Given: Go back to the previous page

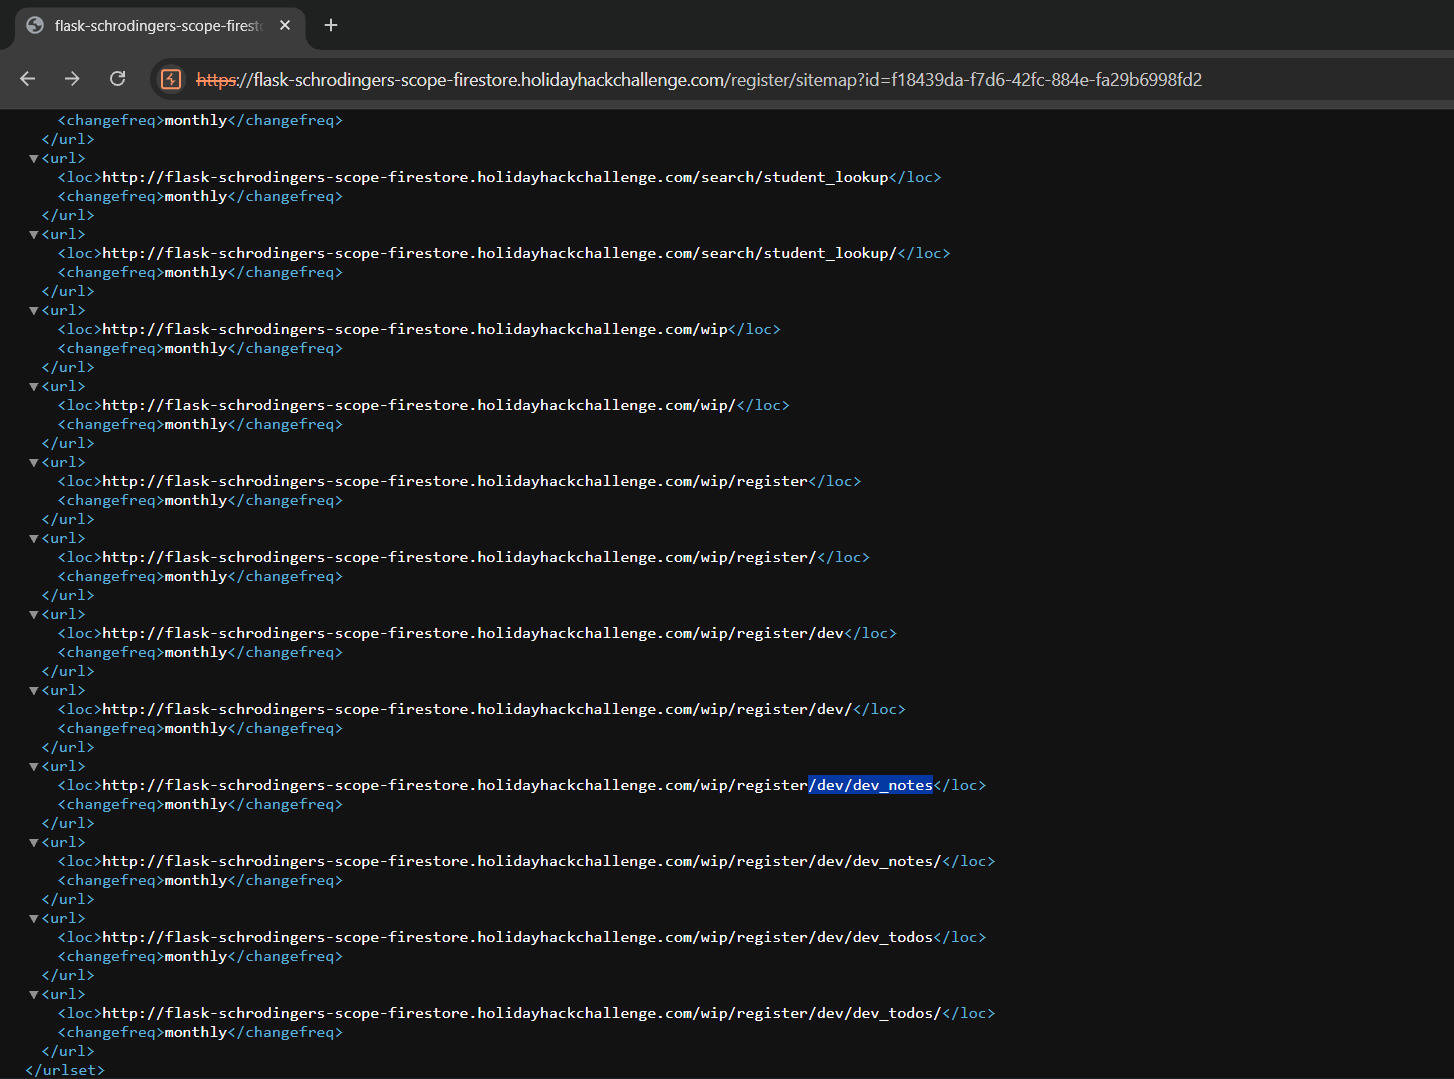Looking at the screenshot, I should pos(28,79).
